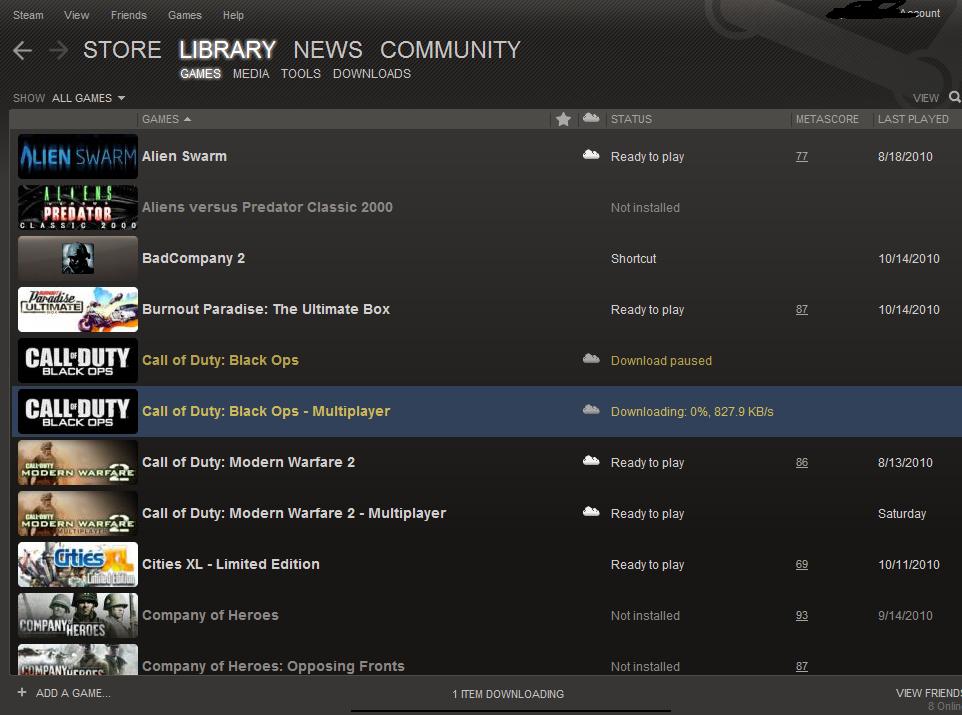Select Company of Heroes: Opposing Fronts title
962x715 pixels.
(273, 666)
